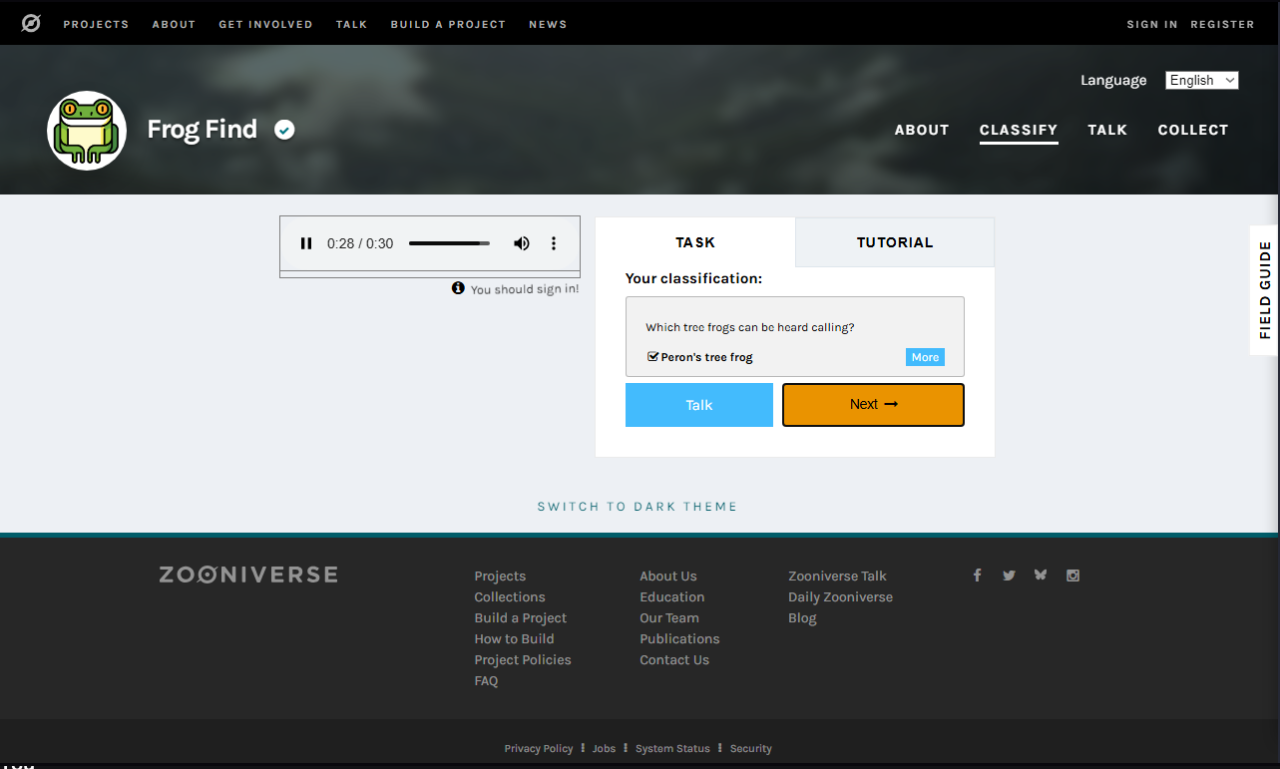The image size is (1280, 769).
Task: Switch to dark theme
Action: 637,507
